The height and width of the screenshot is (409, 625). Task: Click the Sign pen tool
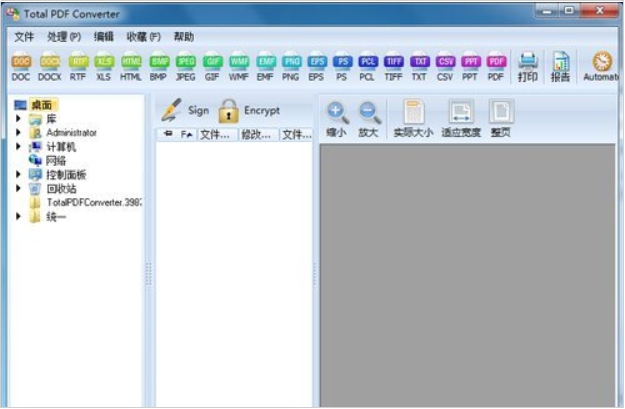(x=185, y=110)
